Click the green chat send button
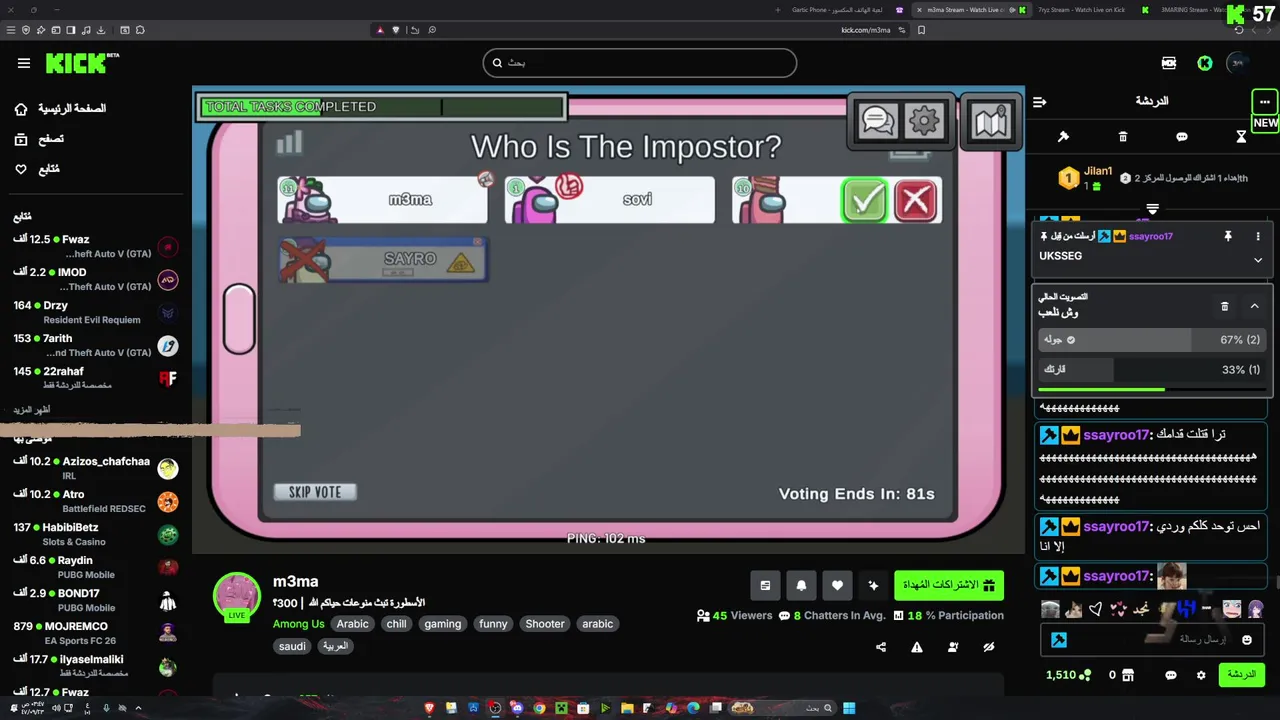Image resolution: width=1280 pixels, height=720 pixels. coord(1241,675)
